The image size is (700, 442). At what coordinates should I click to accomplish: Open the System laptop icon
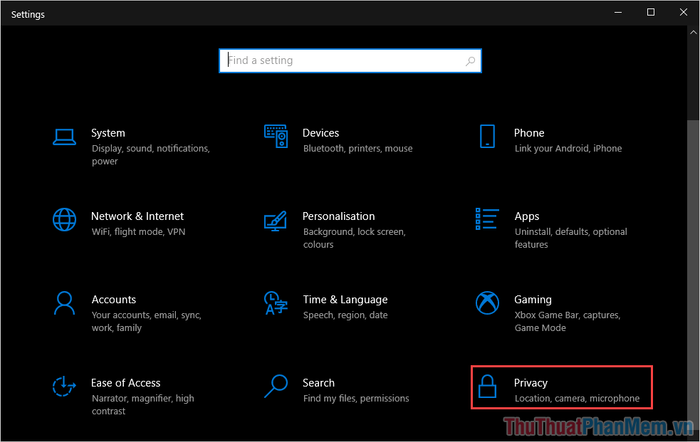[x=64, y=137]
